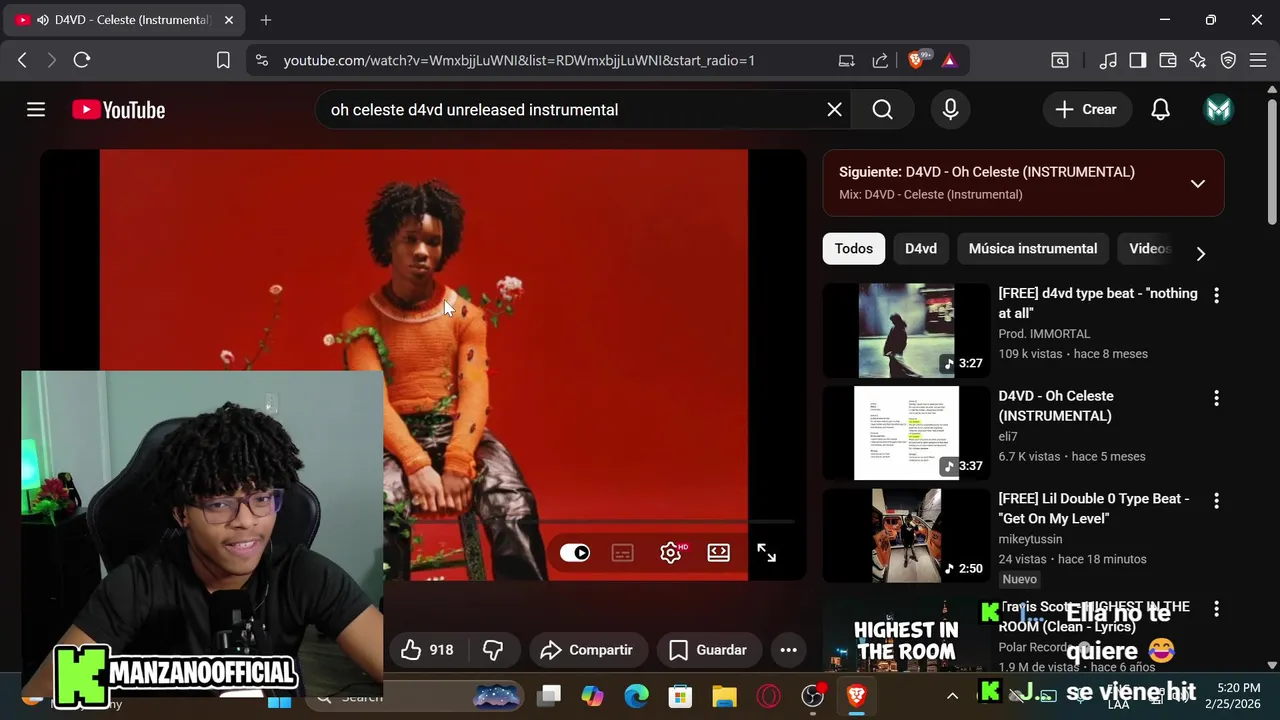Clear the search box with the X
Image resolution: width=1280 pixels, height=720 pixels.
(x=834, y=110)
